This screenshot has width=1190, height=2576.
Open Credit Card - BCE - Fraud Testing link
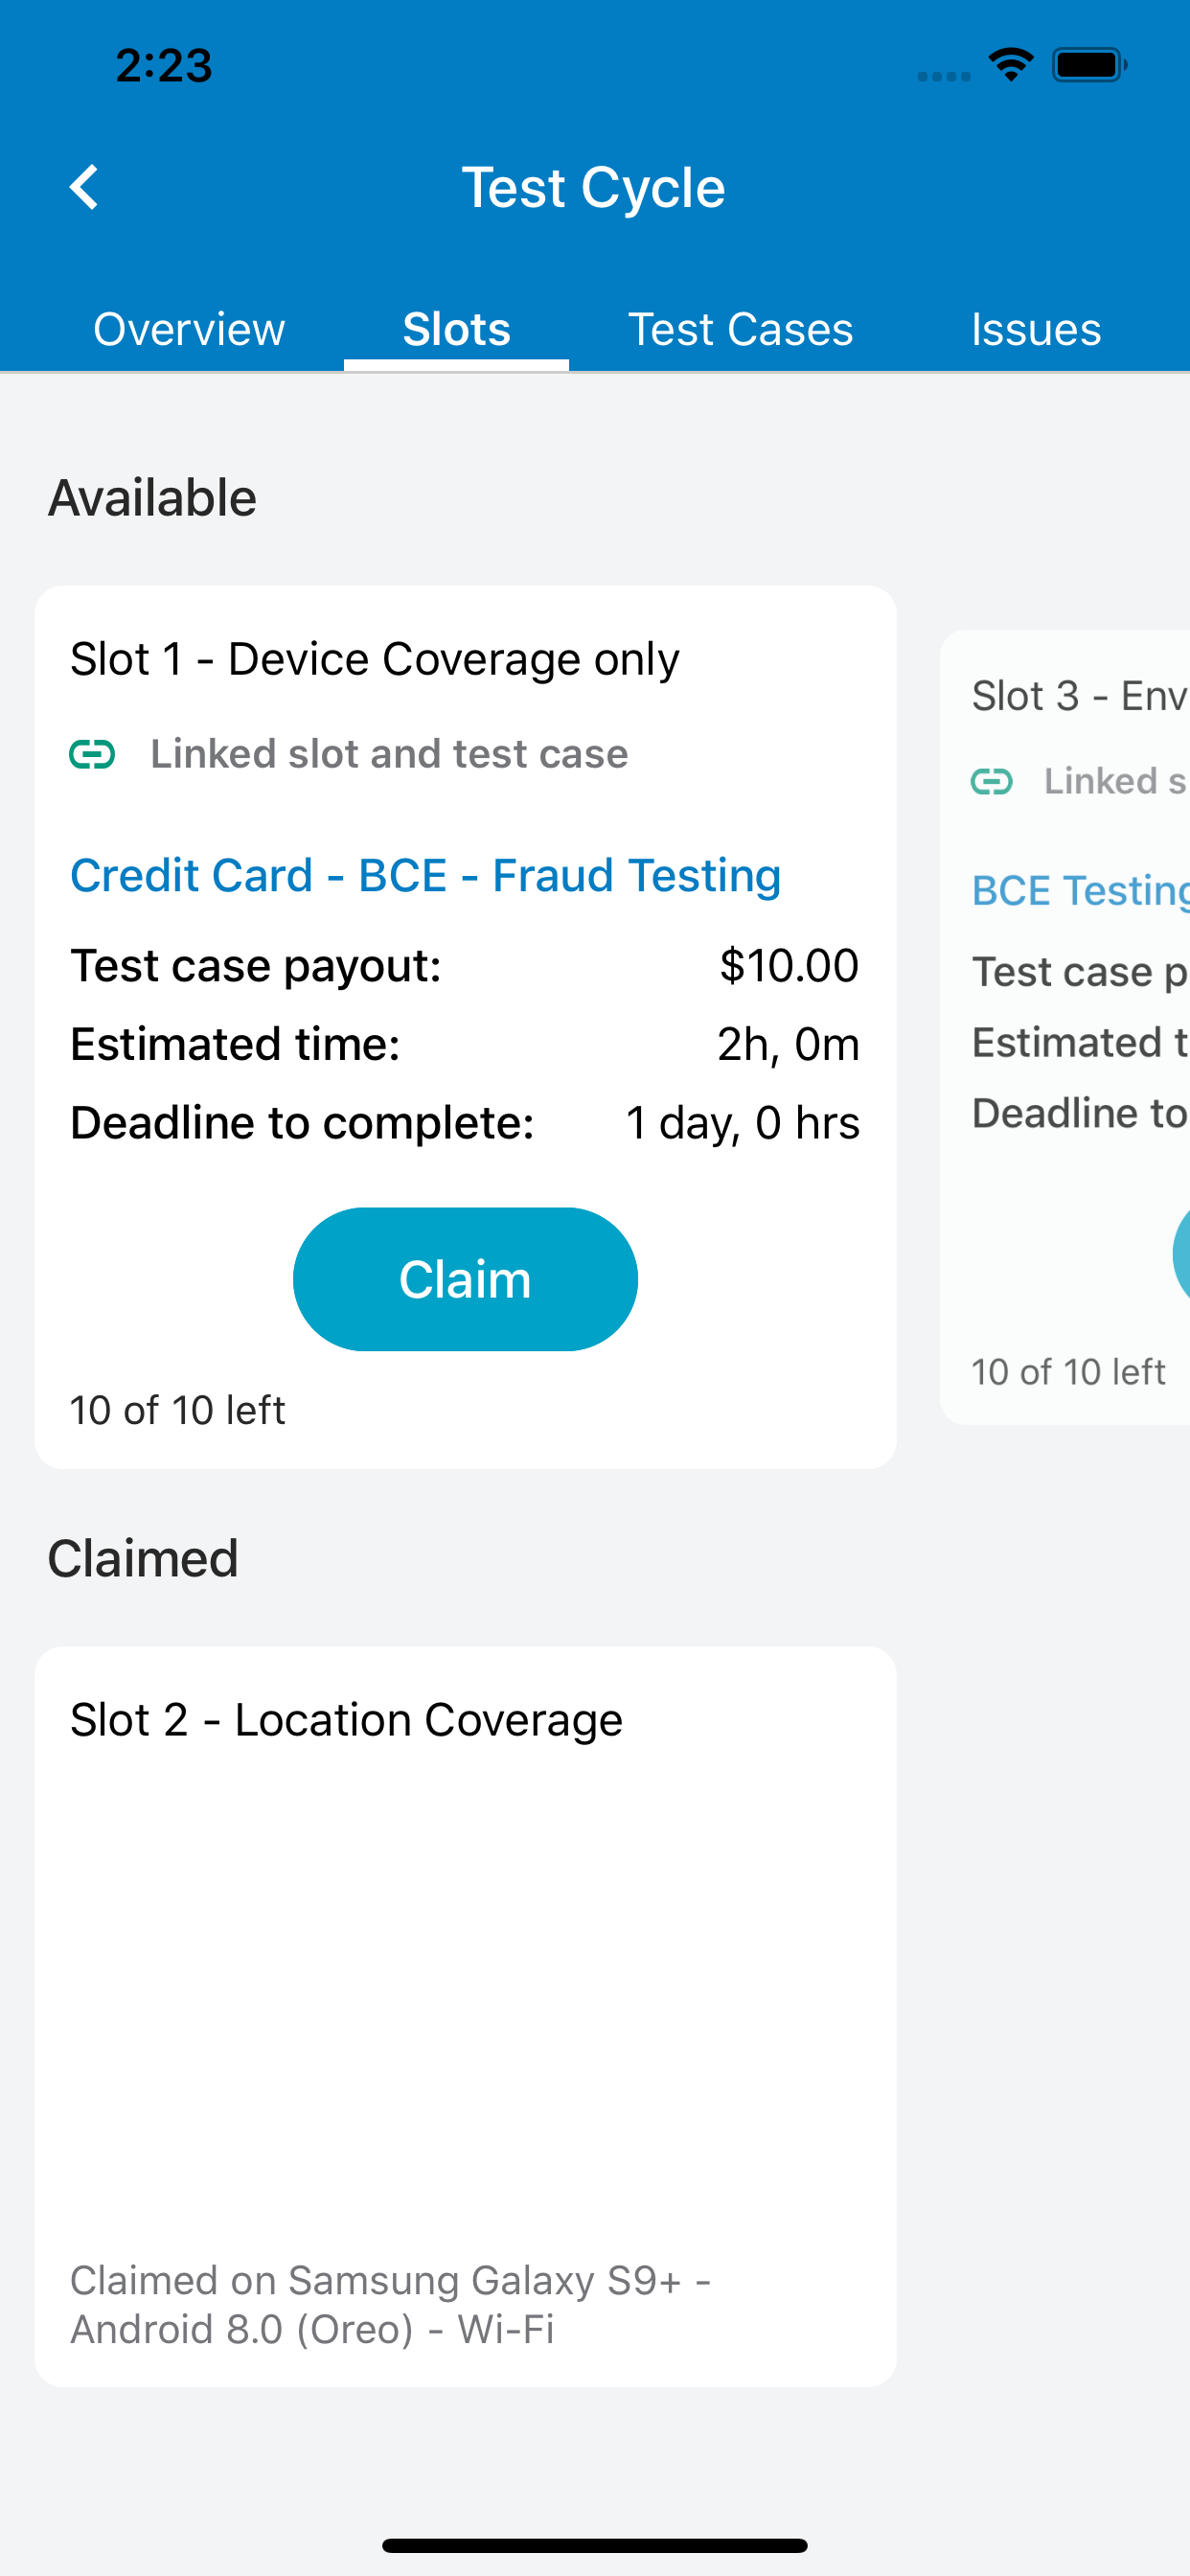pos(426,875)
